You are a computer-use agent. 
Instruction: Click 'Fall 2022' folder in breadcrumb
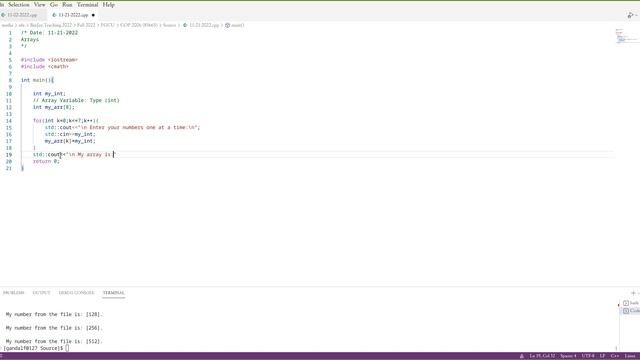[86, 25]
